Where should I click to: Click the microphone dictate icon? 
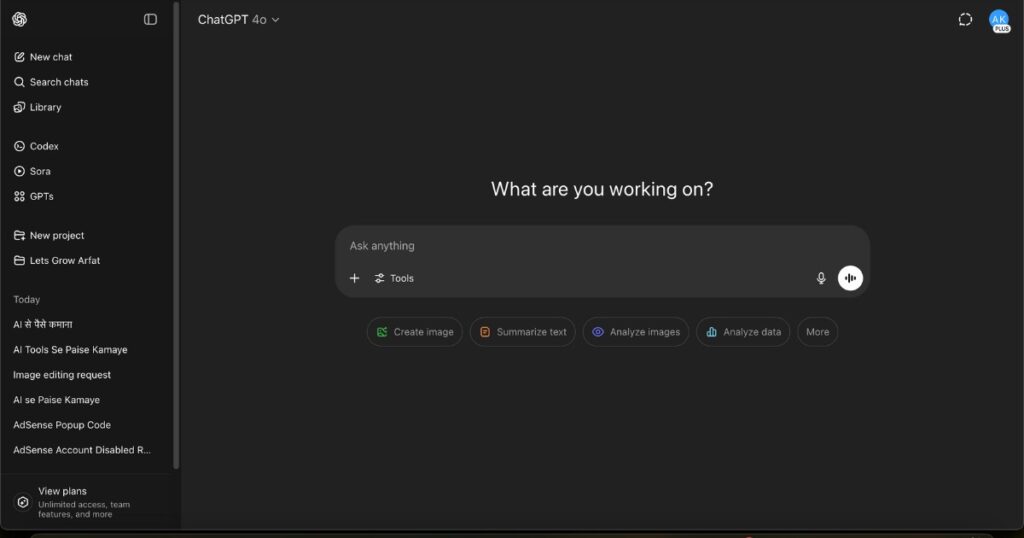(821, 278)
